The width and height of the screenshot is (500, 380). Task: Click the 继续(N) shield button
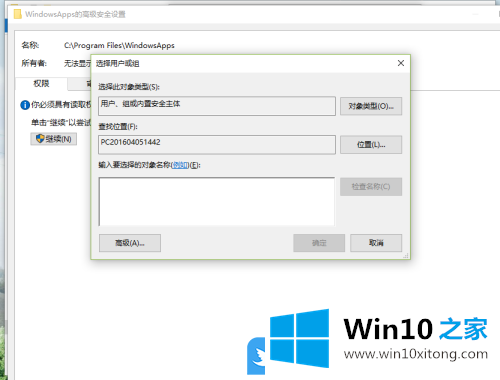pyautogui.click(x=54, y=139)
